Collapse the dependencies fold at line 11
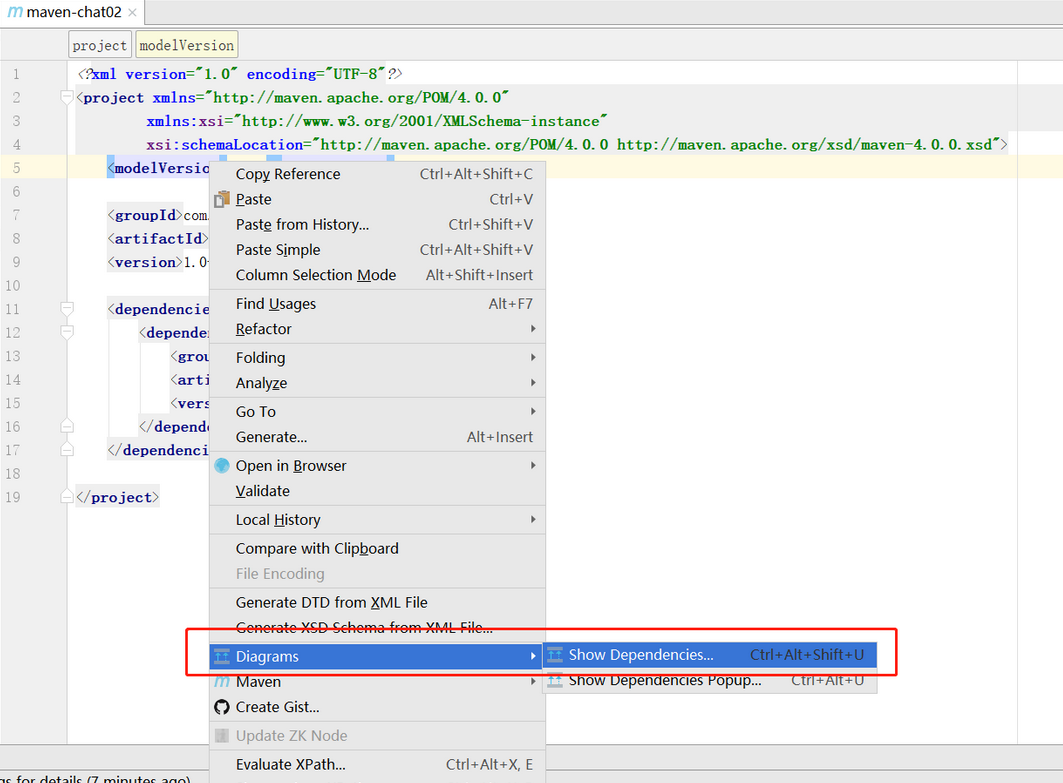 (67, 309)
